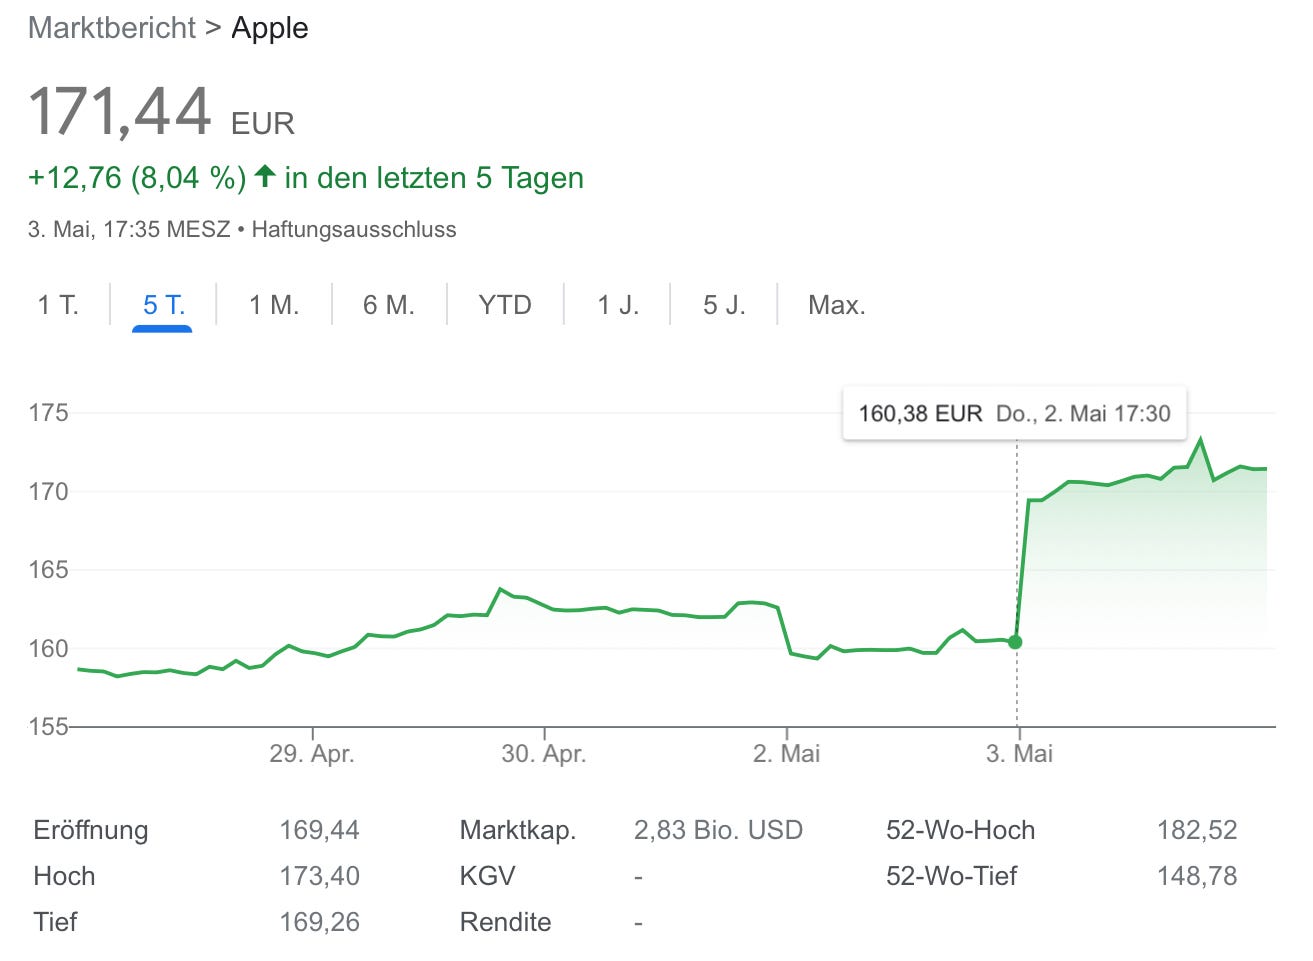This screenshot has width=1313, height=961.
Task: Click the KGV label
Action: pyautogui.click(x=487, y=876)
